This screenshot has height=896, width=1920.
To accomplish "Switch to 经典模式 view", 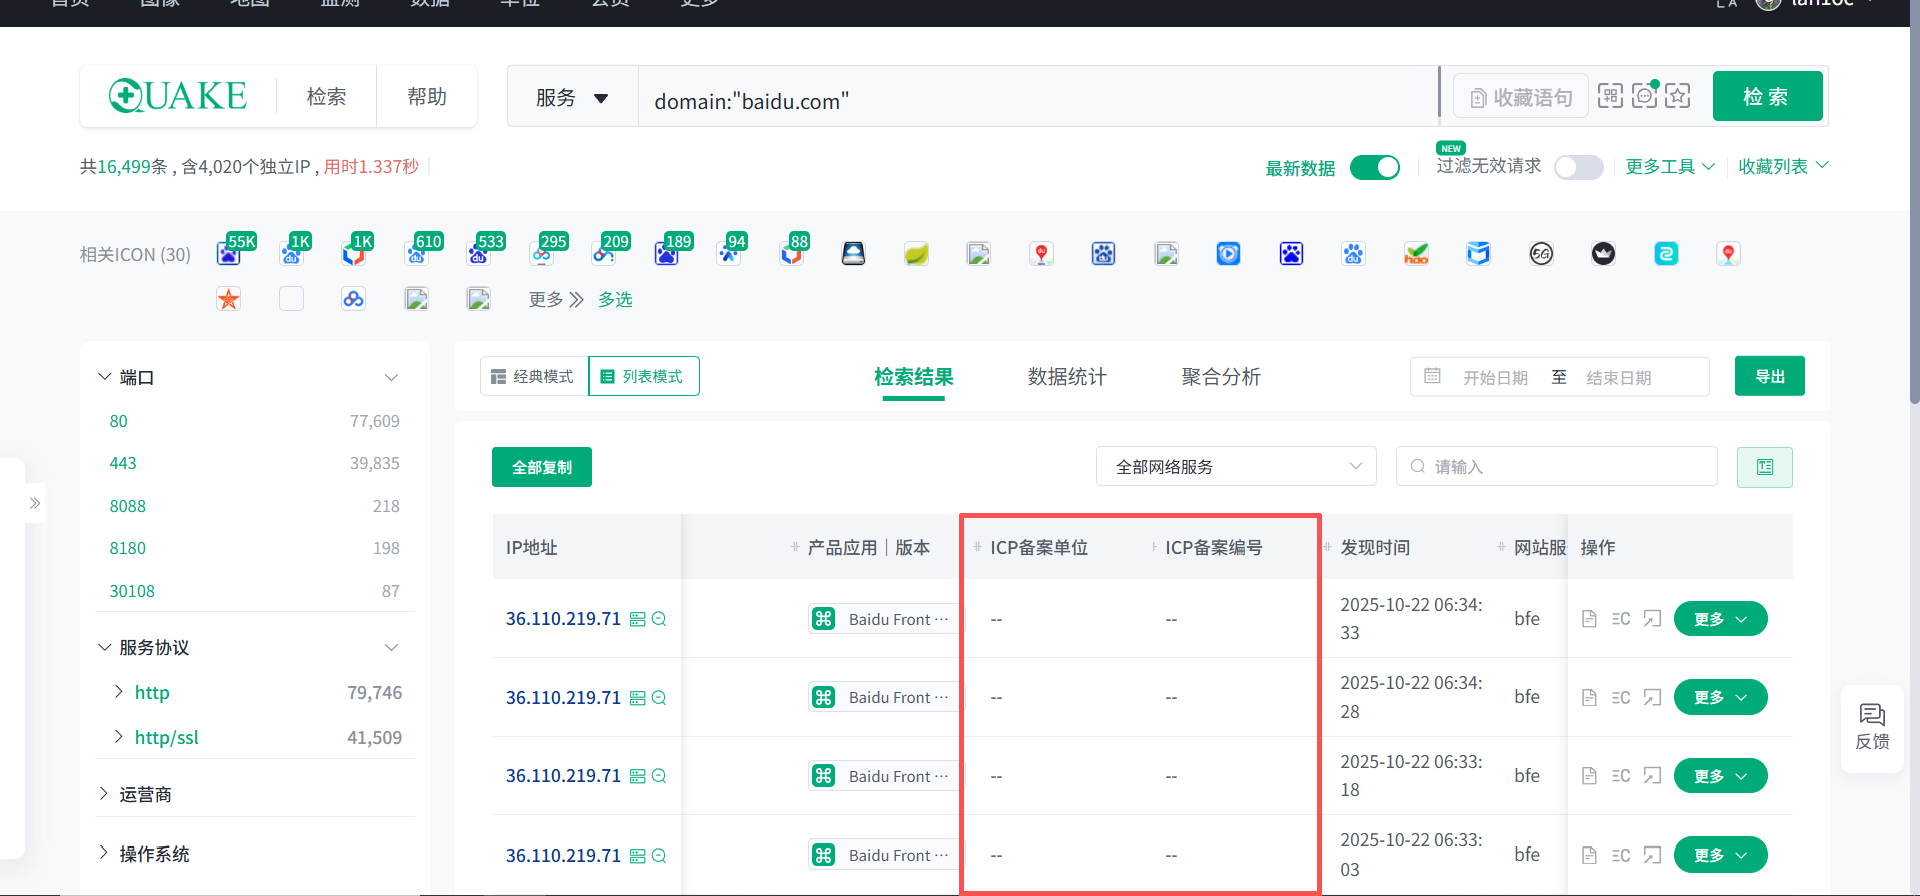I will click(533, 377).
